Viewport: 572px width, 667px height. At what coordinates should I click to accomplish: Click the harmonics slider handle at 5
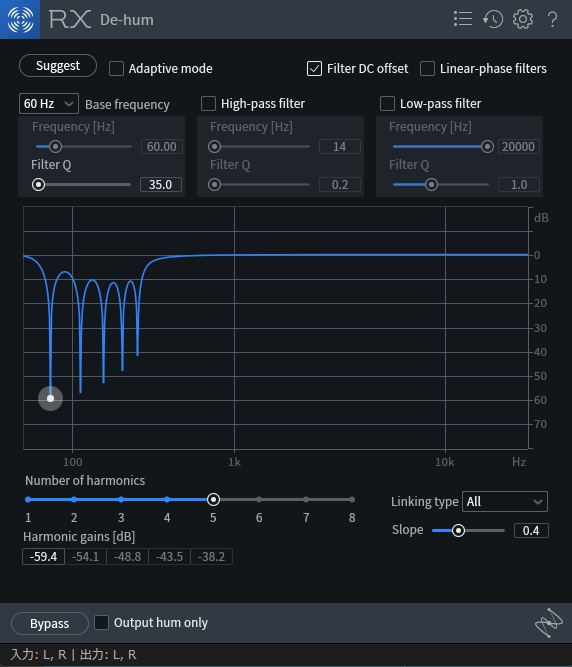213,499
